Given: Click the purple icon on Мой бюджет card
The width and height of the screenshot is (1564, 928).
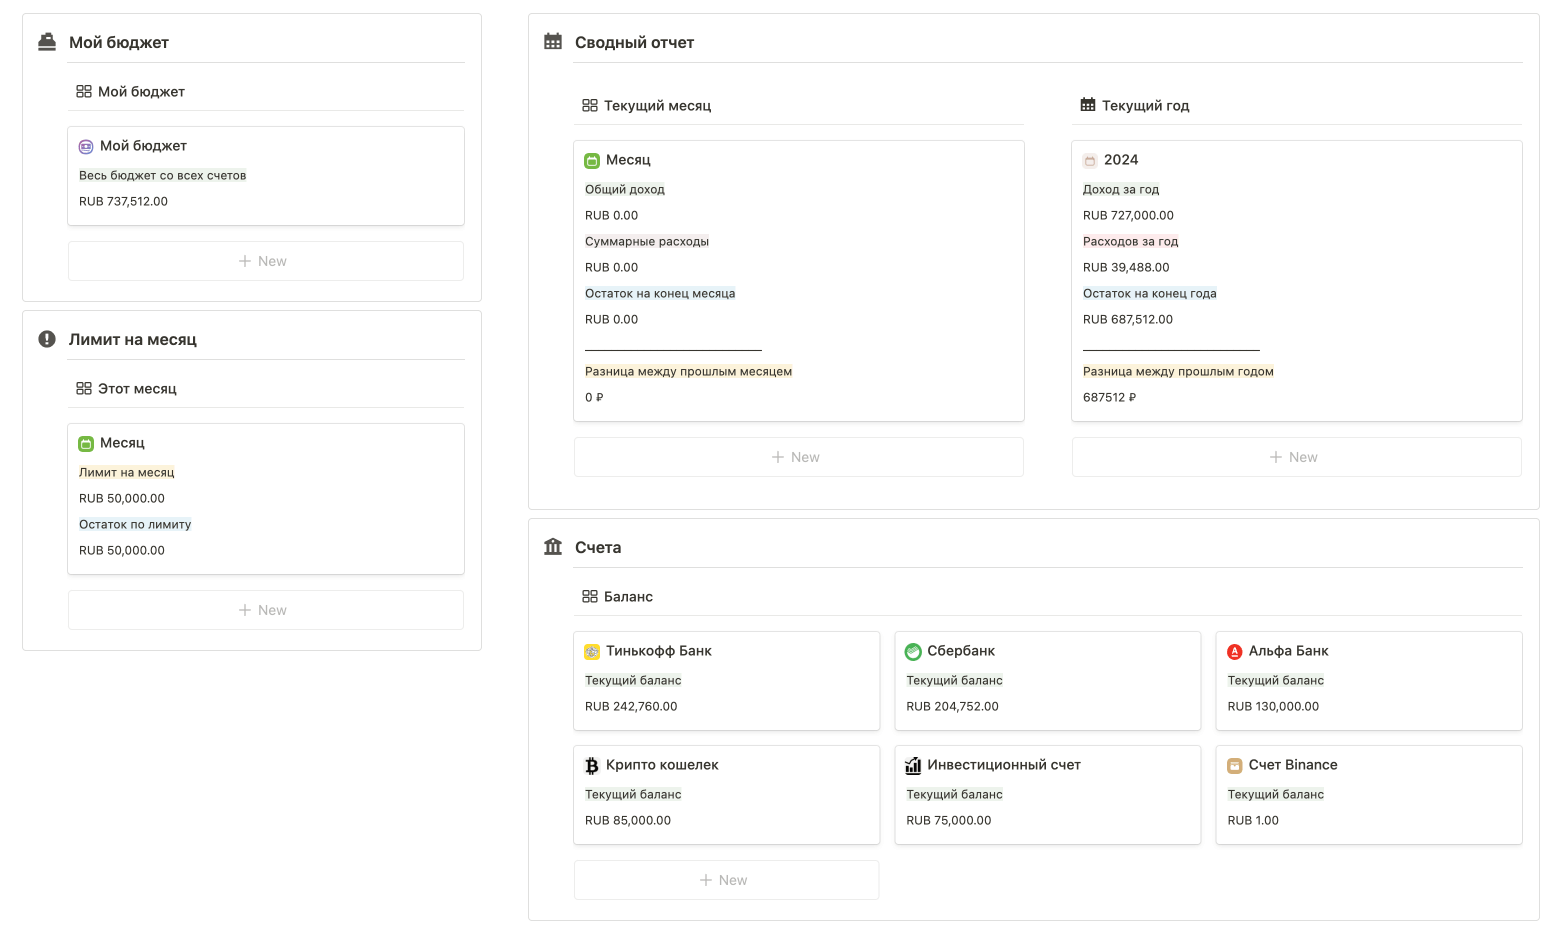Looking at the screenshot, I should point(86,146).
